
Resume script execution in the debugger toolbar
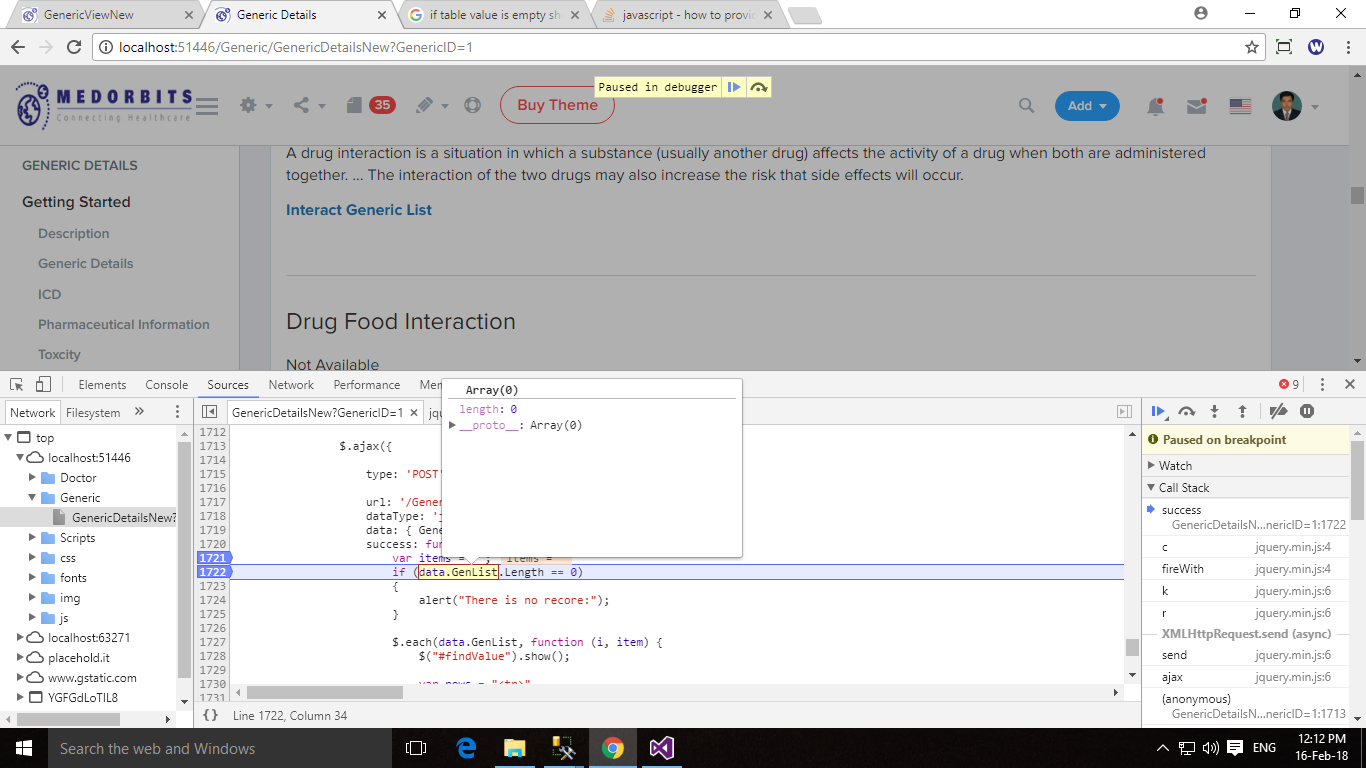point(1158,411)
